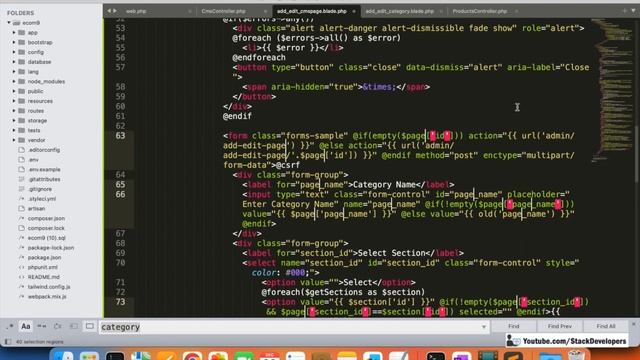Switch to the CmsController.php tab
Viewport: 640px width, 360px height.
223,11
